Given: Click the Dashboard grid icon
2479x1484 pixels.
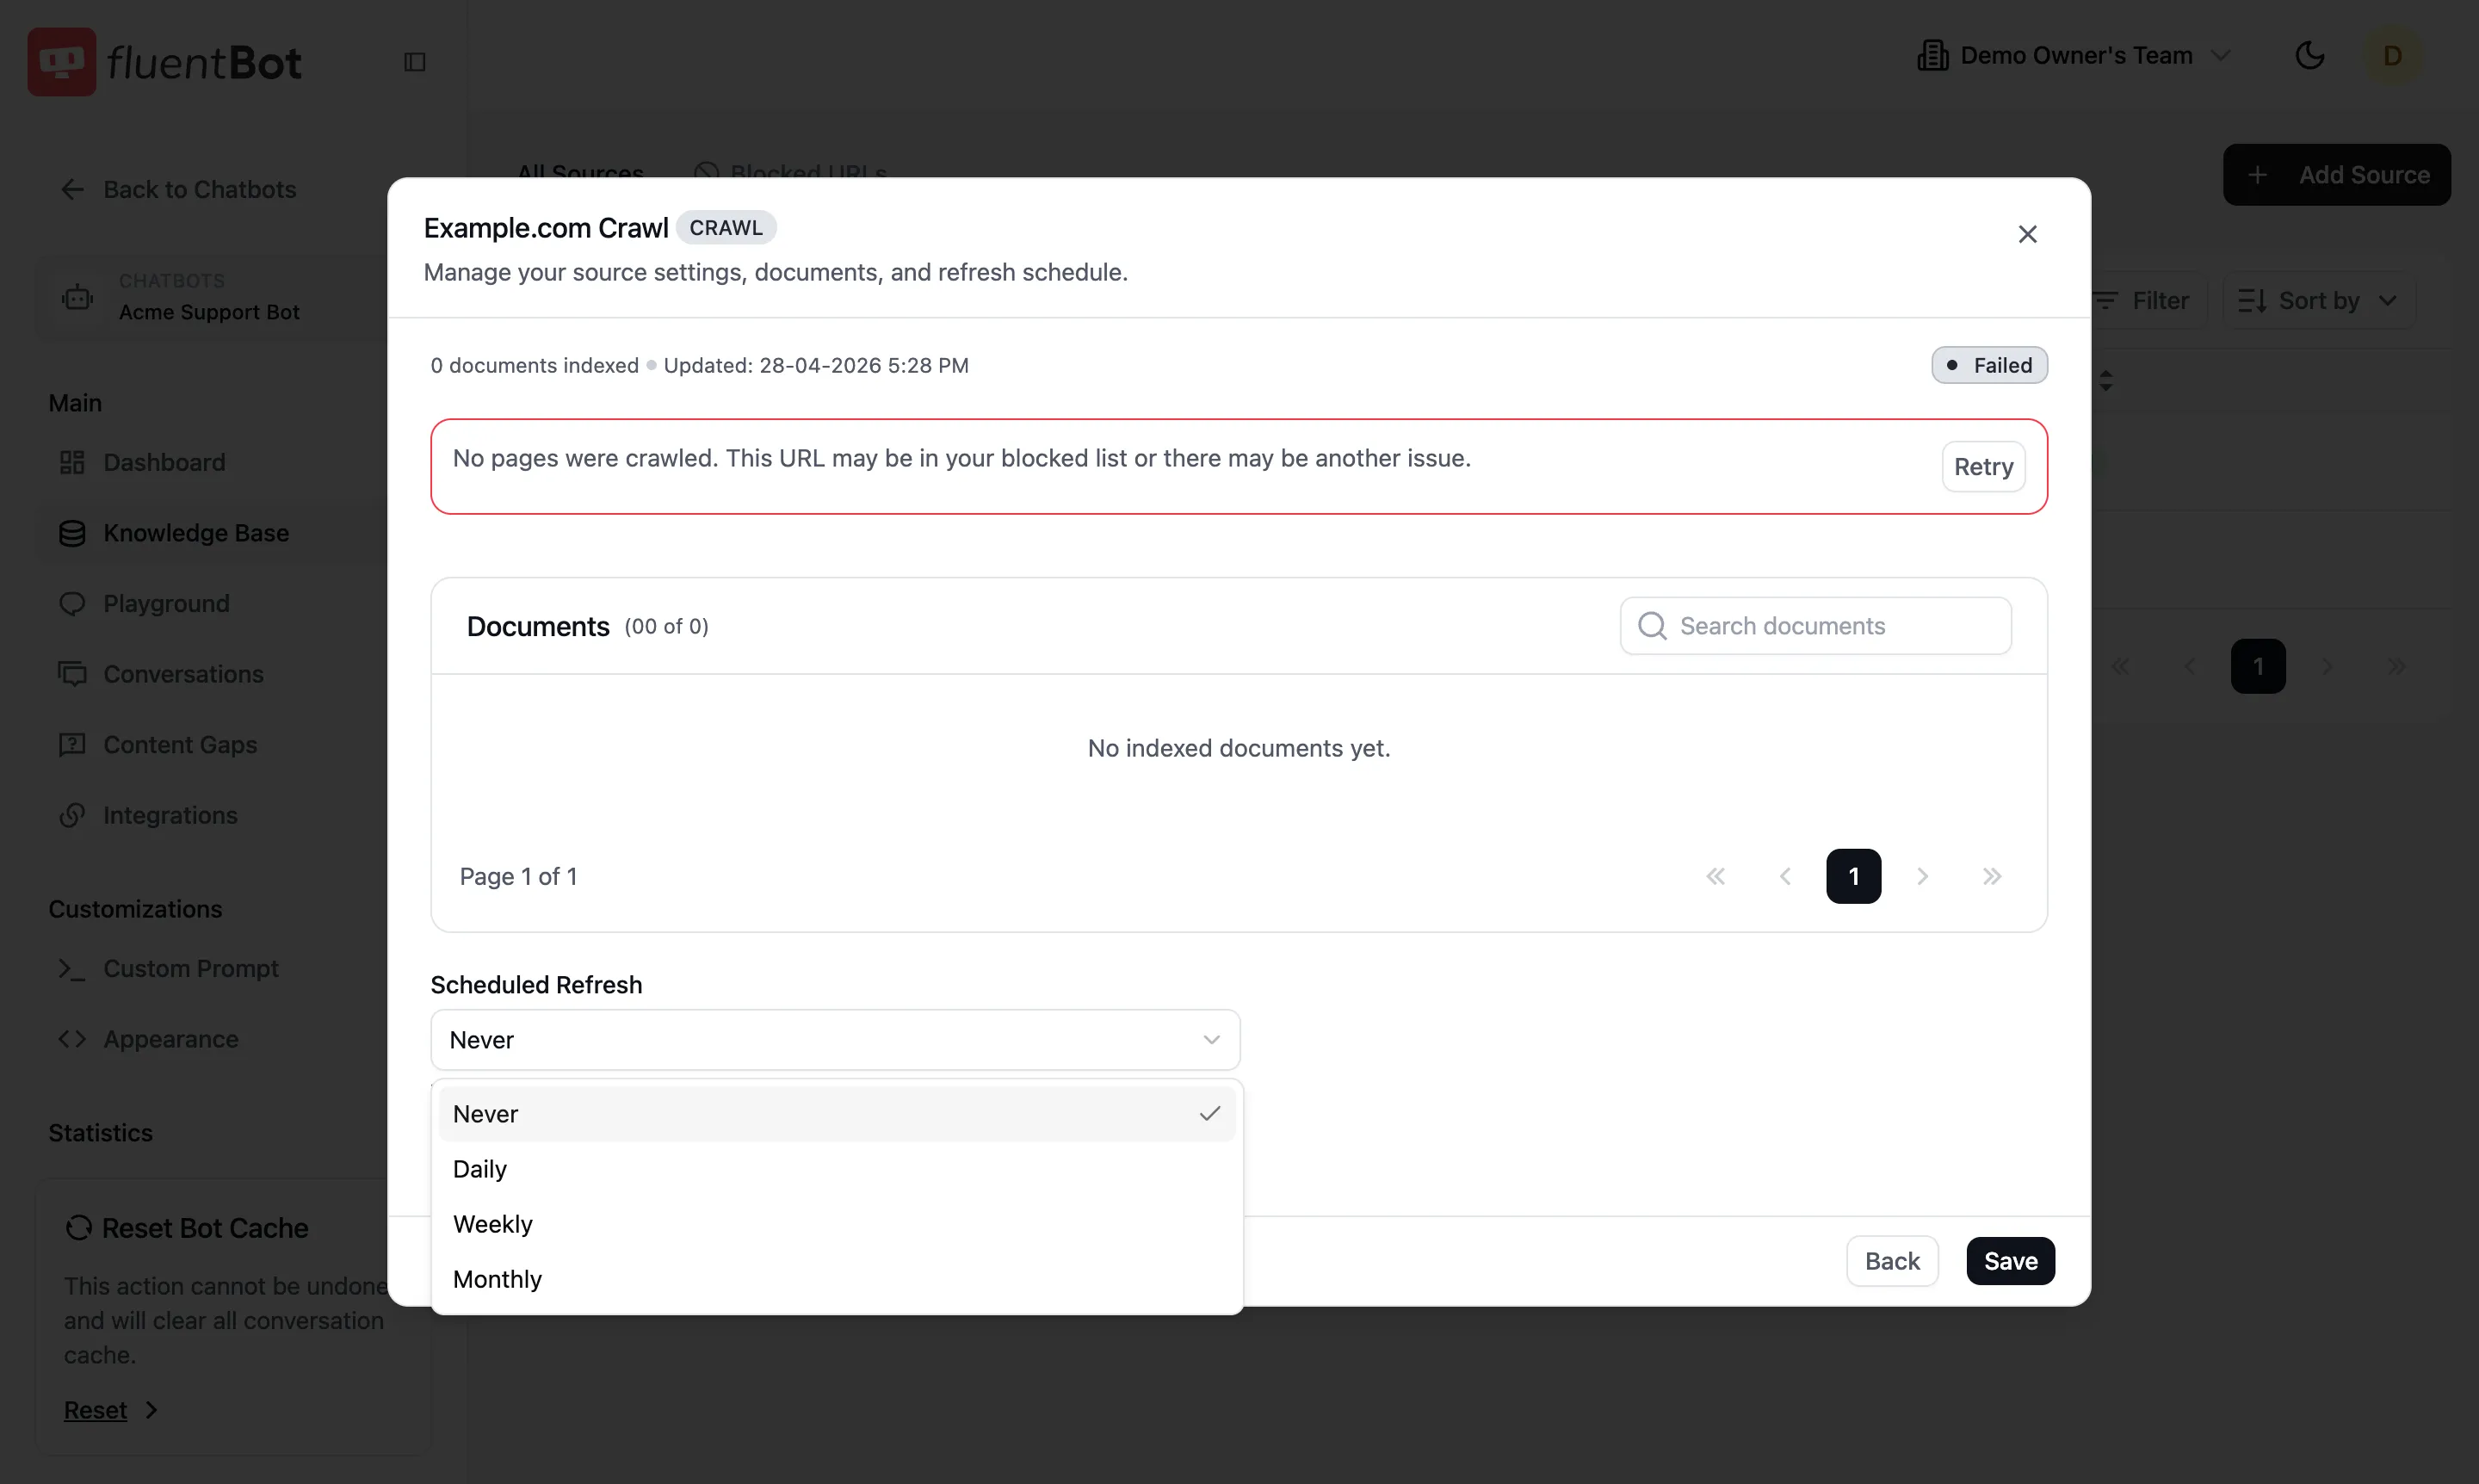Looking at the screenshot, I should 72,462.
